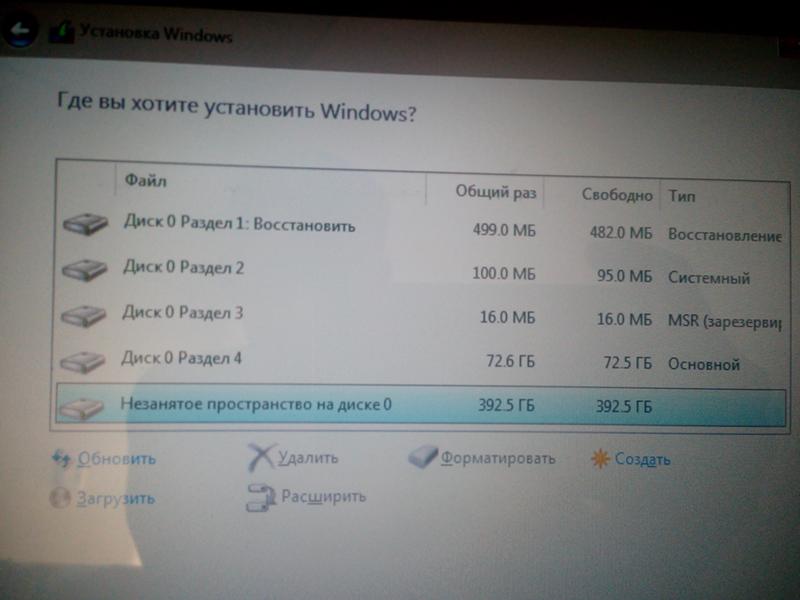Screen dimensions: 800x600
Task: Click the Расширить extend icon
Action: coord(261,497)
